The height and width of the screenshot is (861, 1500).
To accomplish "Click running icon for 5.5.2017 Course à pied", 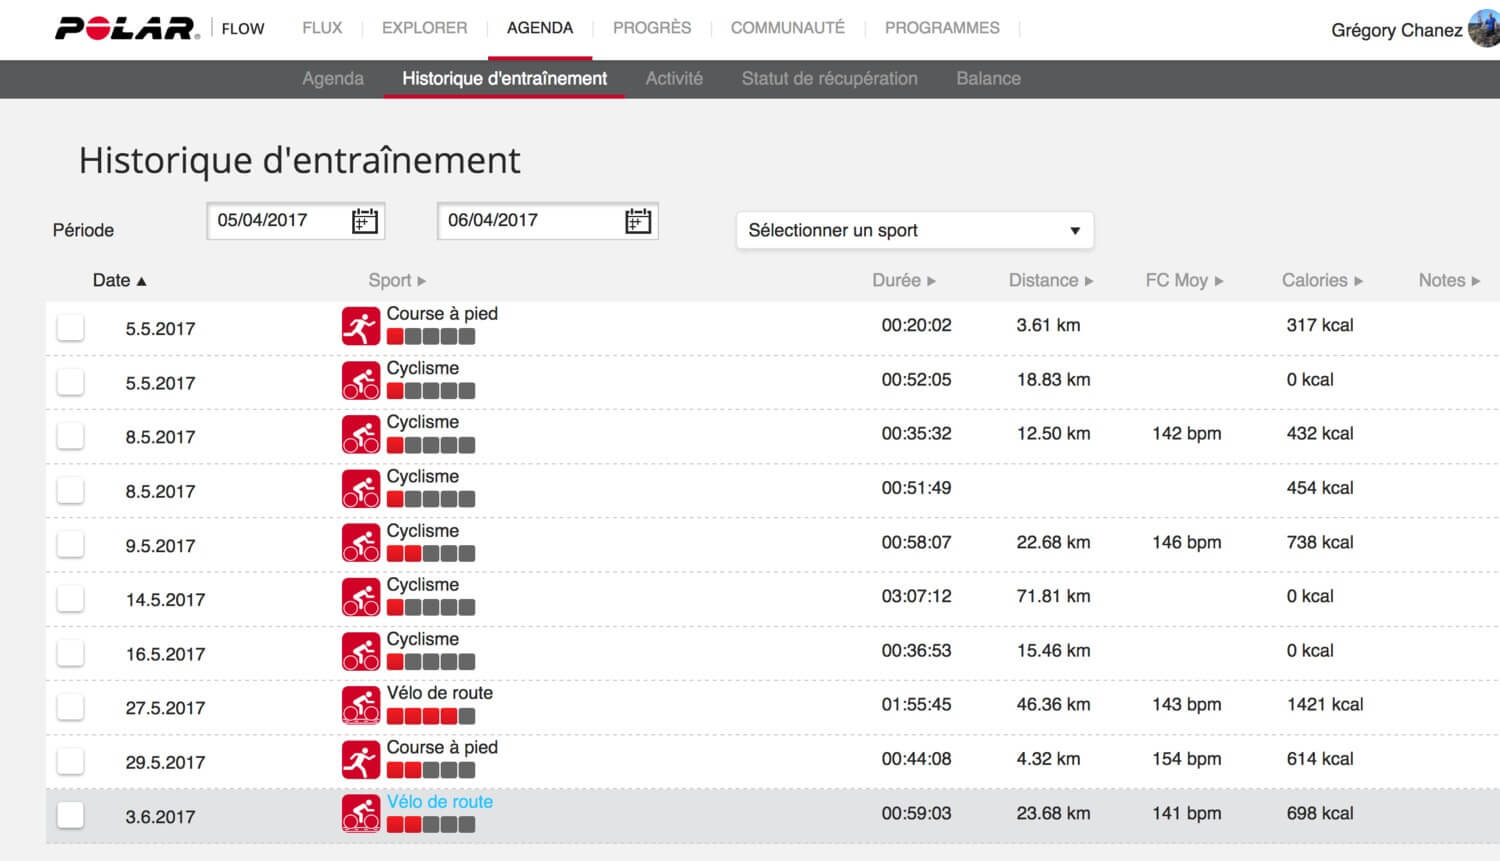I will tap(361, 326).
